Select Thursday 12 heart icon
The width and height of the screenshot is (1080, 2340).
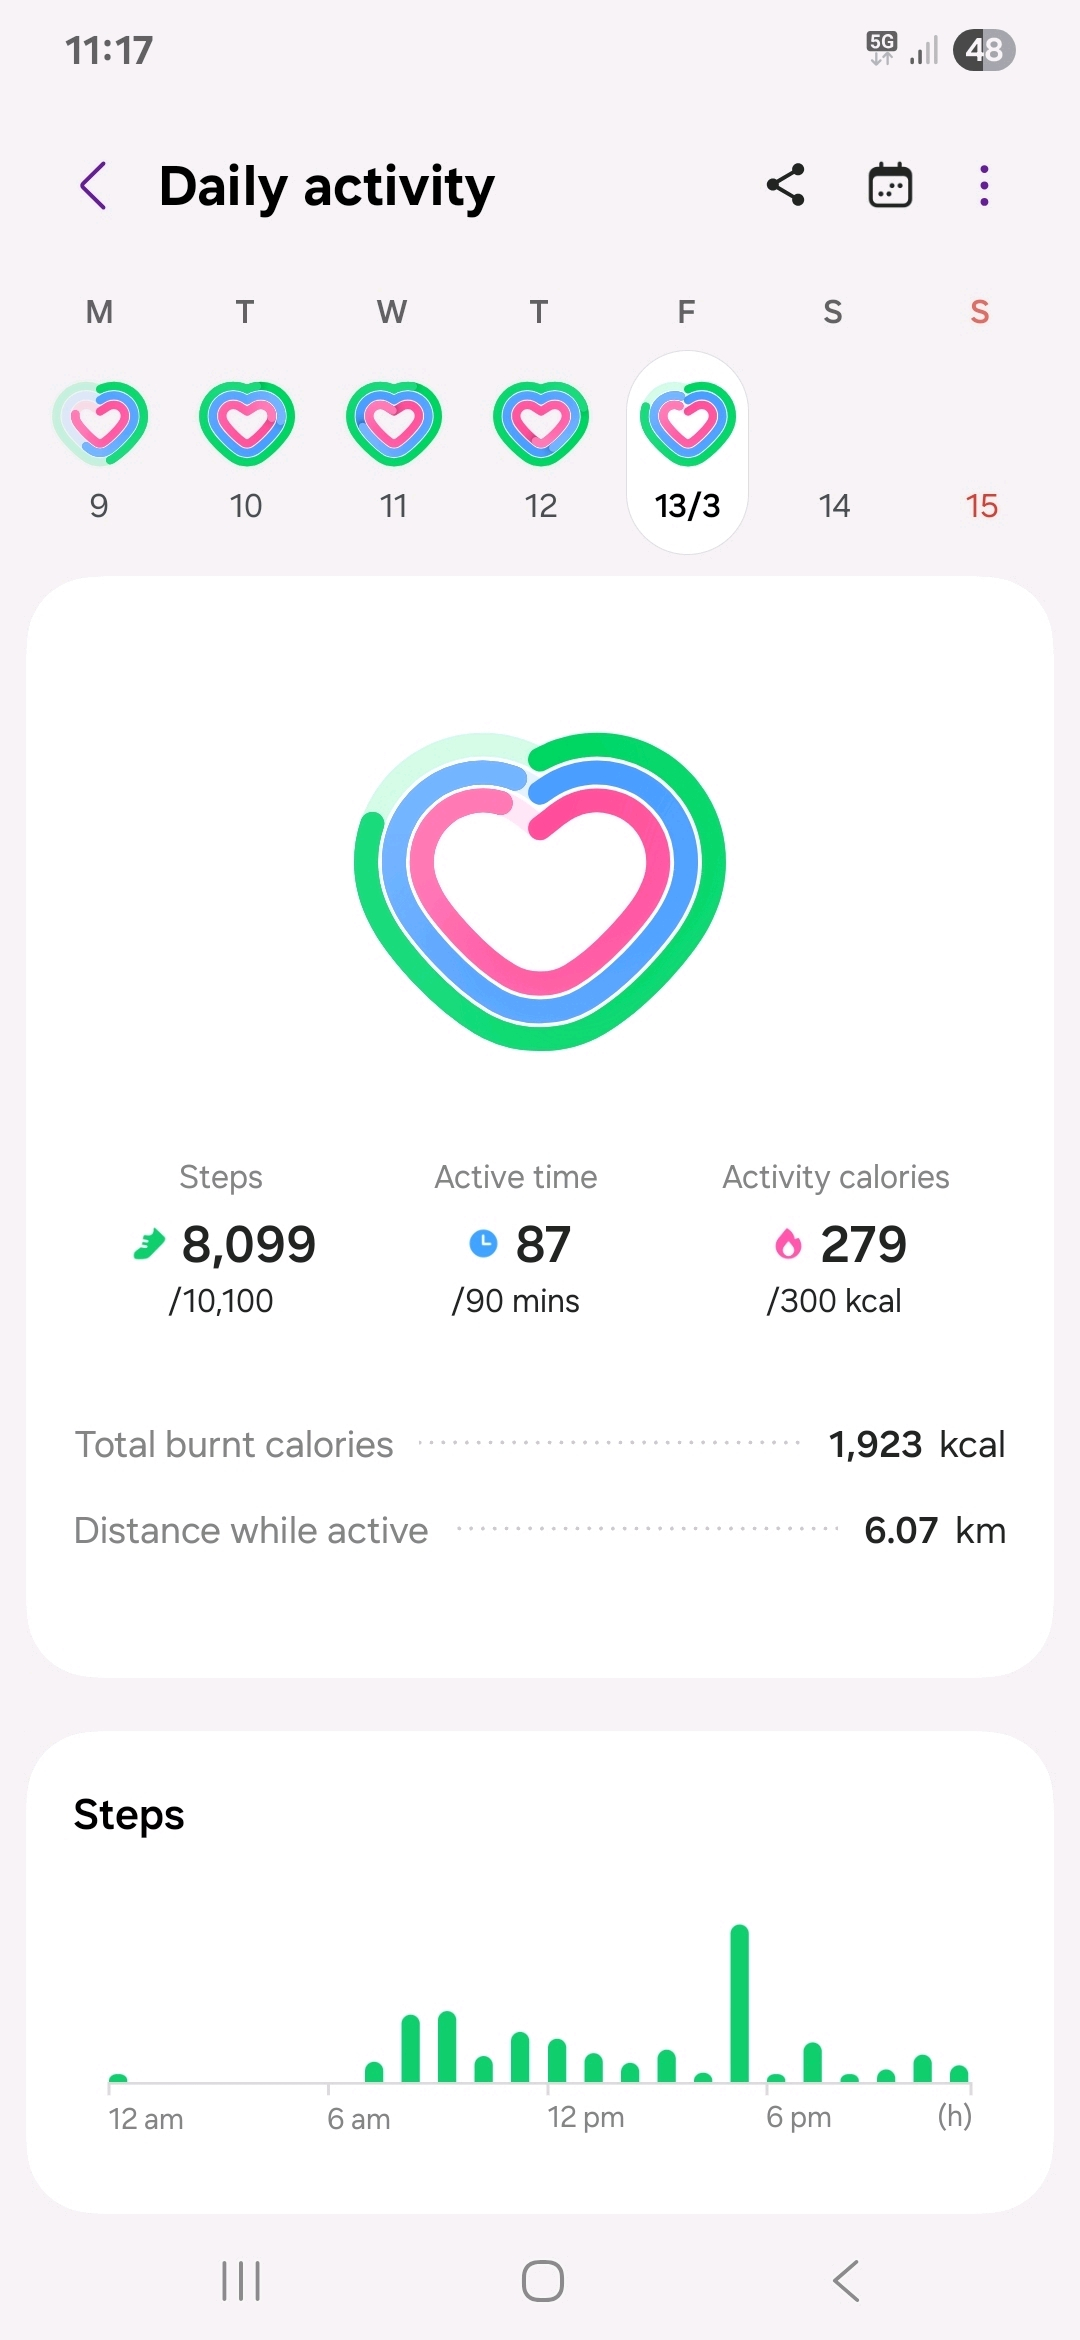pyautogui.click(x=541, y=424)
